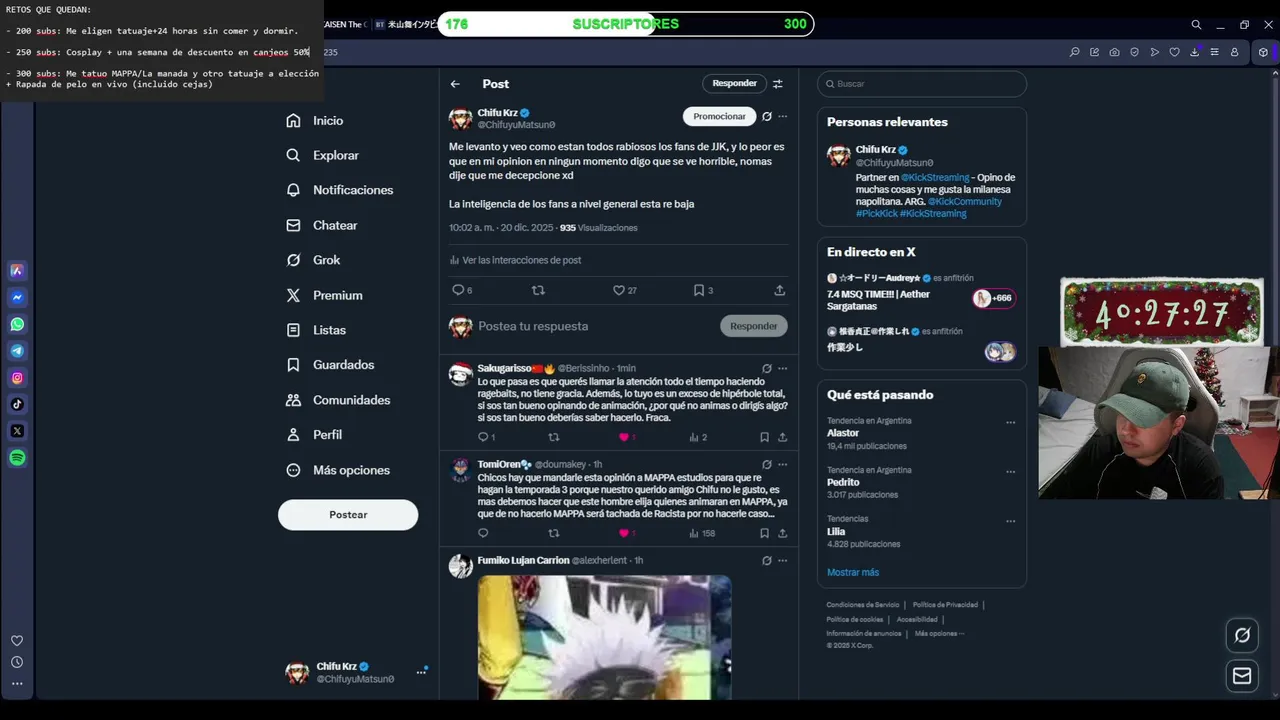This screenshot has width=1280, height=720.
Task: Repost TomiOren's reply
Action: (x=554, y=533)
